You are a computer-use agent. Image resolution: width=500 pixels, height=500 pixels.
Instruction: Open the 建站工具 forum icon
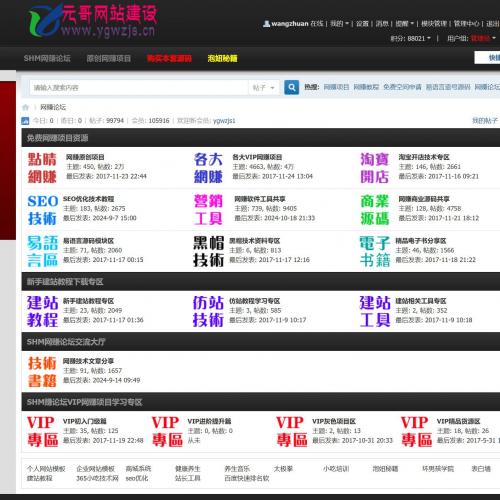[x=375, y=311]
